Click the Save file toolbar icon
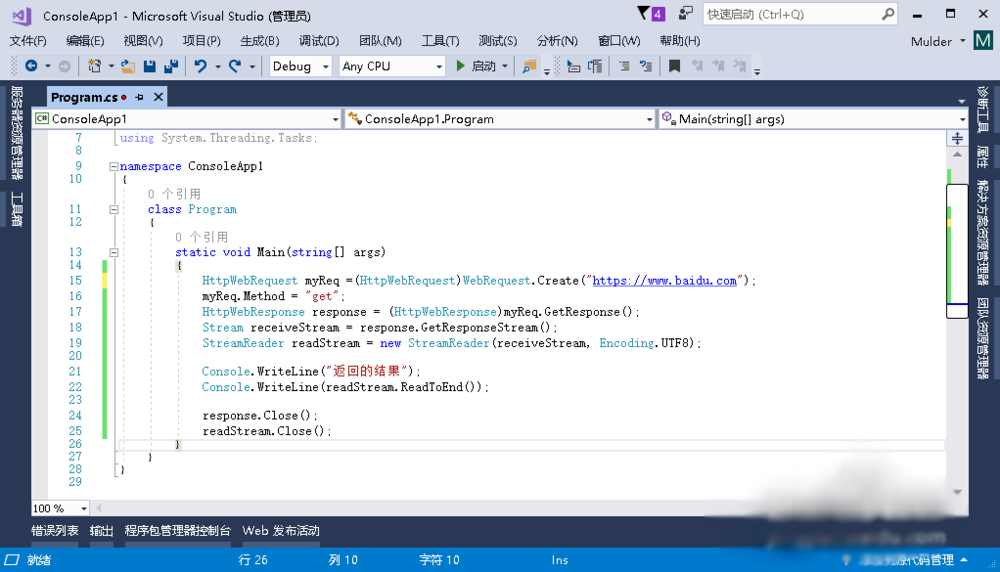The height and width of the screenshot is (572, 1000). click(x=149, y=66)
